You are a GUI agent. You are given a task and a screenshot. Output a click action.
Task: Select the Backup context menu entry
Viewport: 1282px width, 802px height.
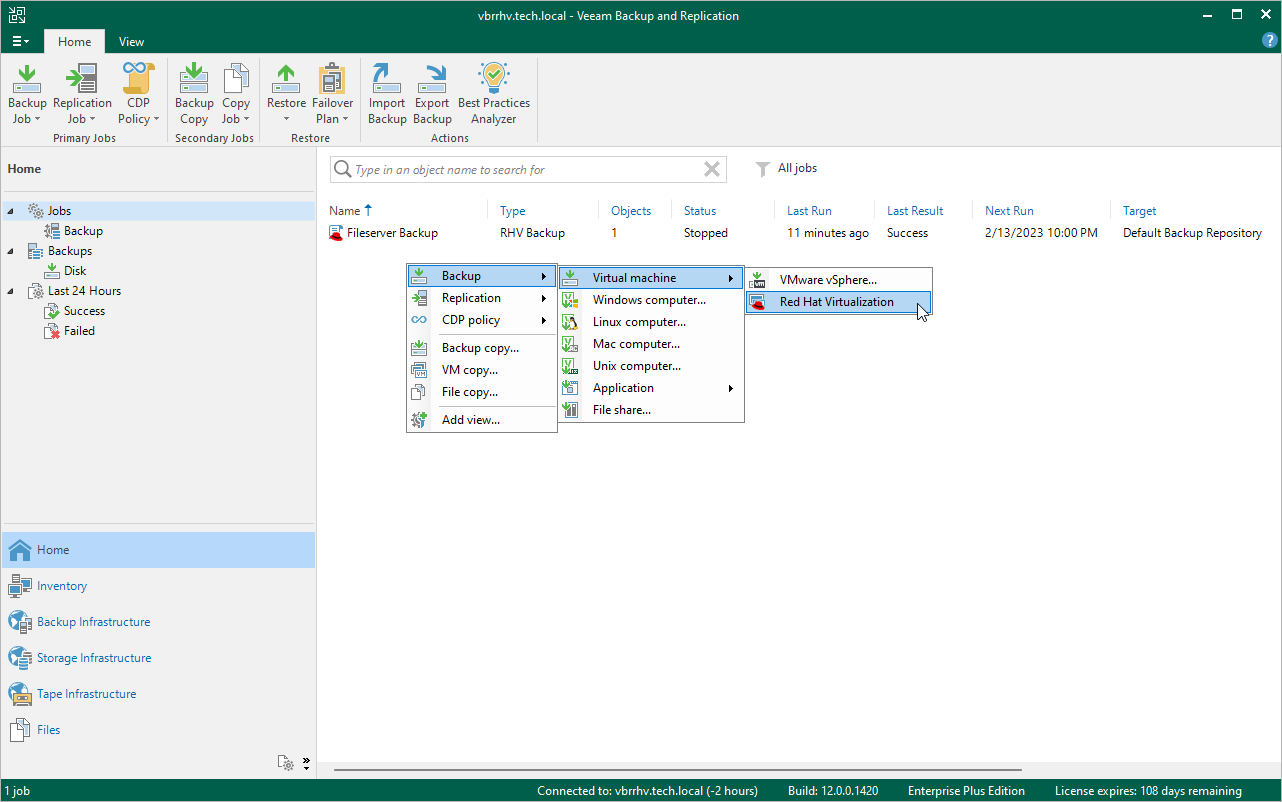481,276
